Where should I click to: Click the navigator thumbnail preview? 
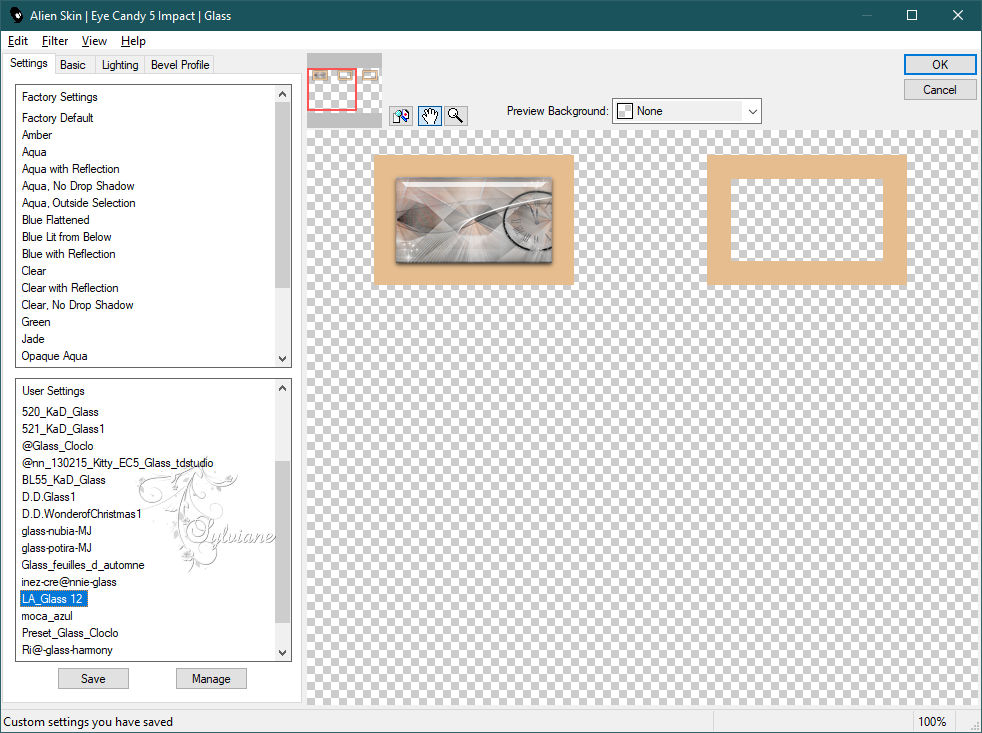[x=344, y=90]
